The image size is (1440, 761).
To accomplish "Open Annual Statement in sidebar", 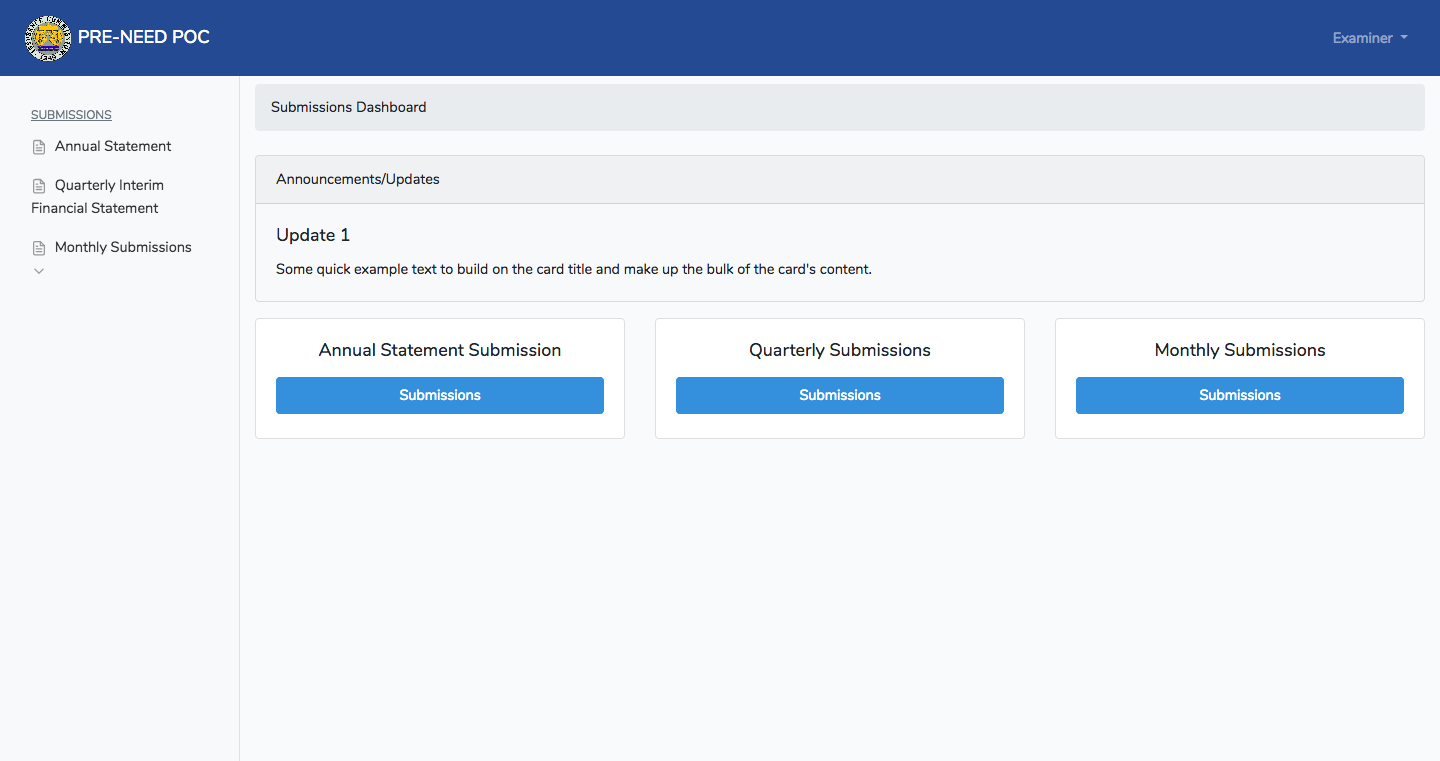I will [x=113, y=146].
